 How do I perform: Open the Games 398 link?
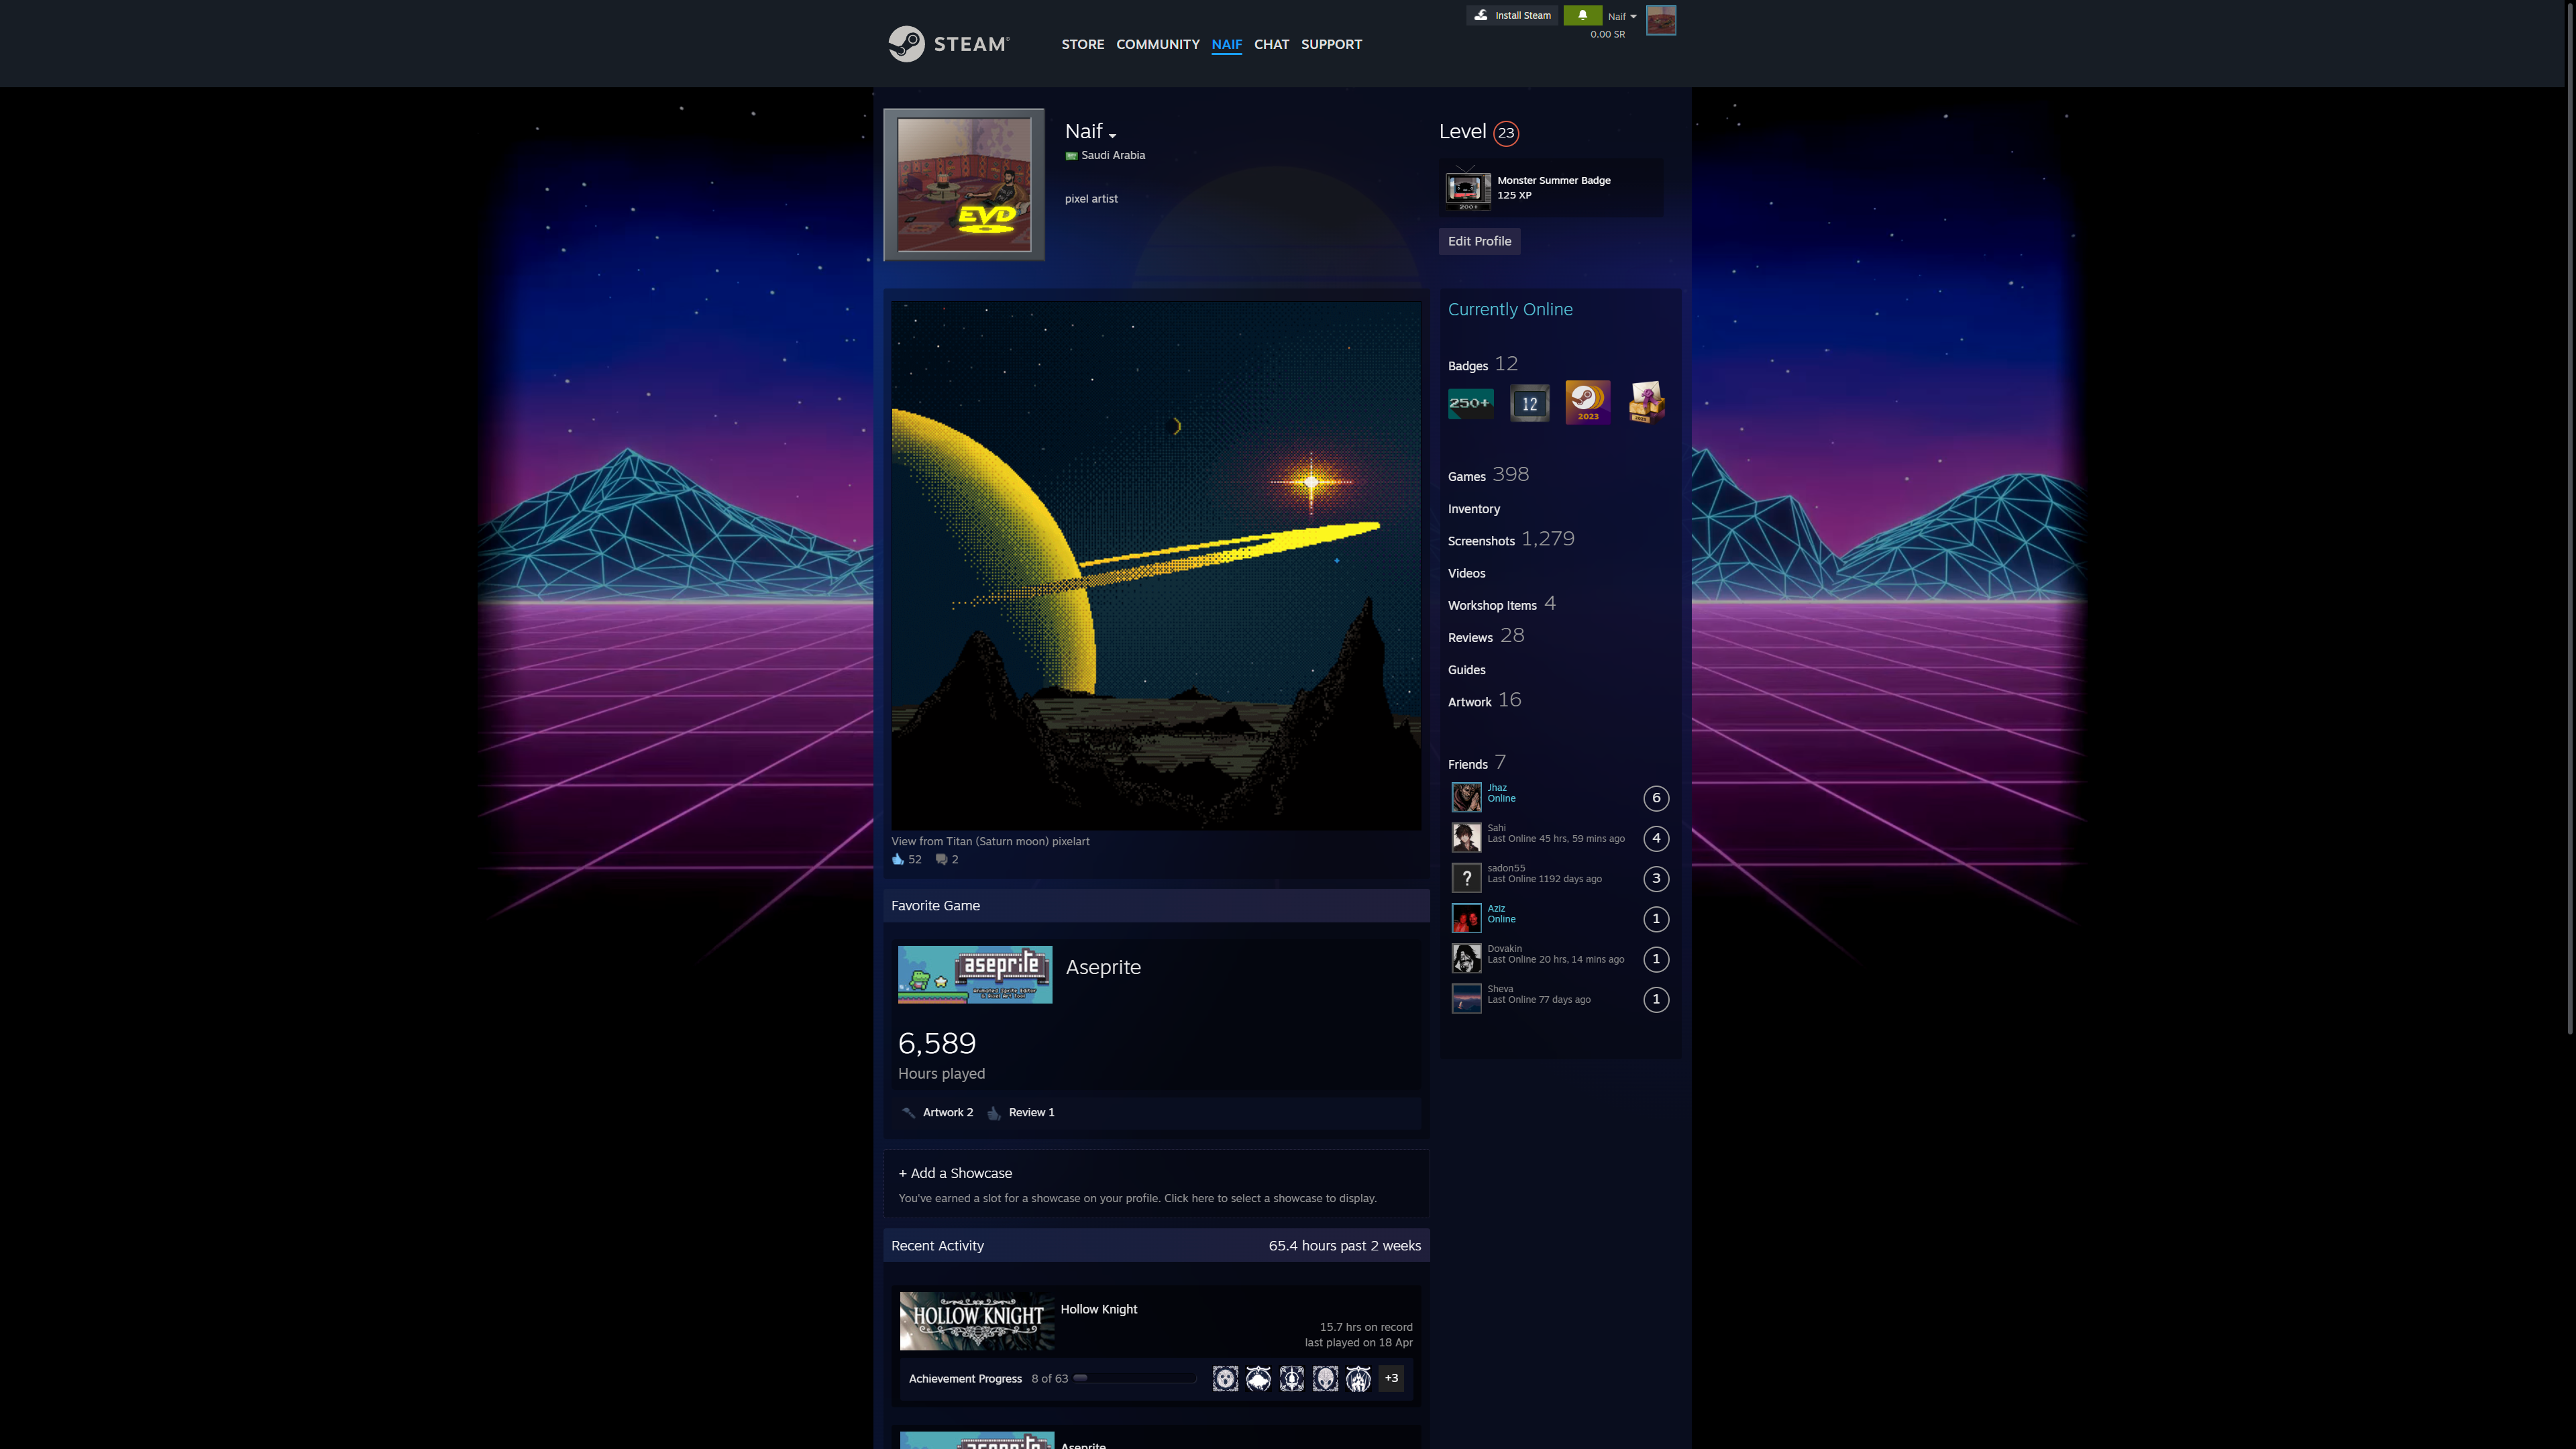point(1488,475)
